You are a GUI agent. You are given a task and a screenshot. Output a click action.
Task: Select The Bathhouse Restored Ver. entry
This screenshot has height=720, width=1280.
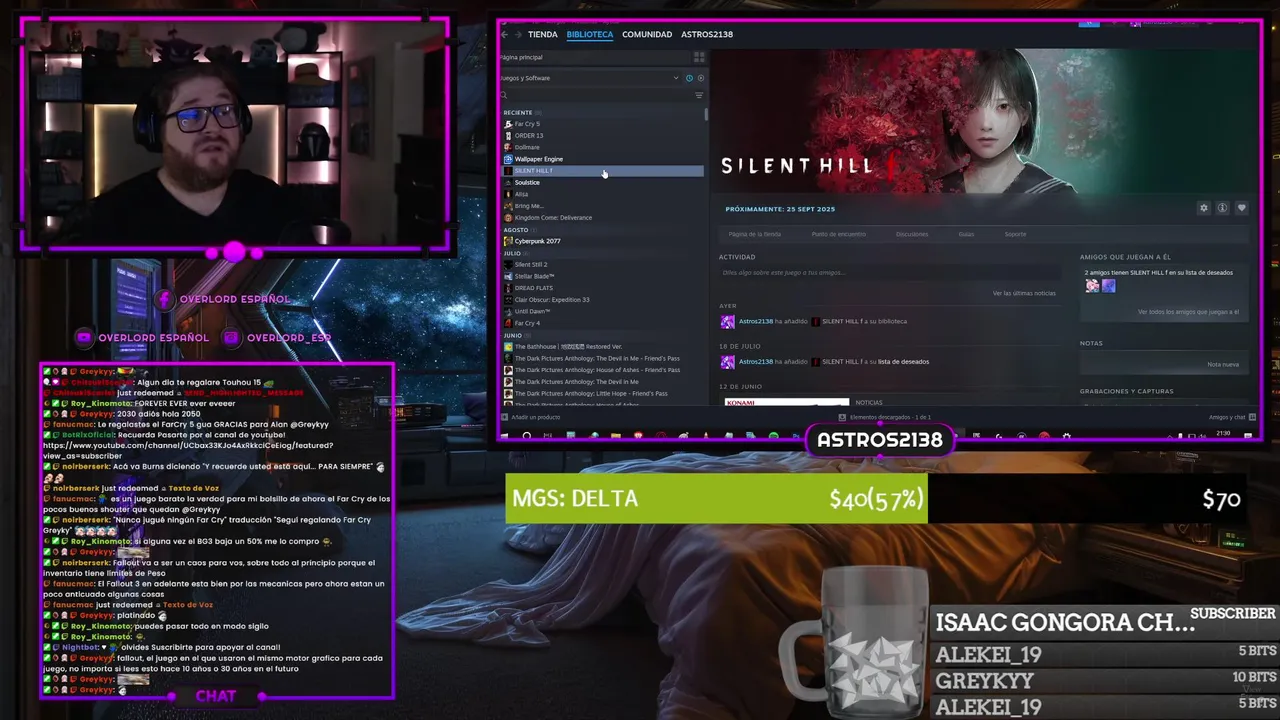(603, 347)
